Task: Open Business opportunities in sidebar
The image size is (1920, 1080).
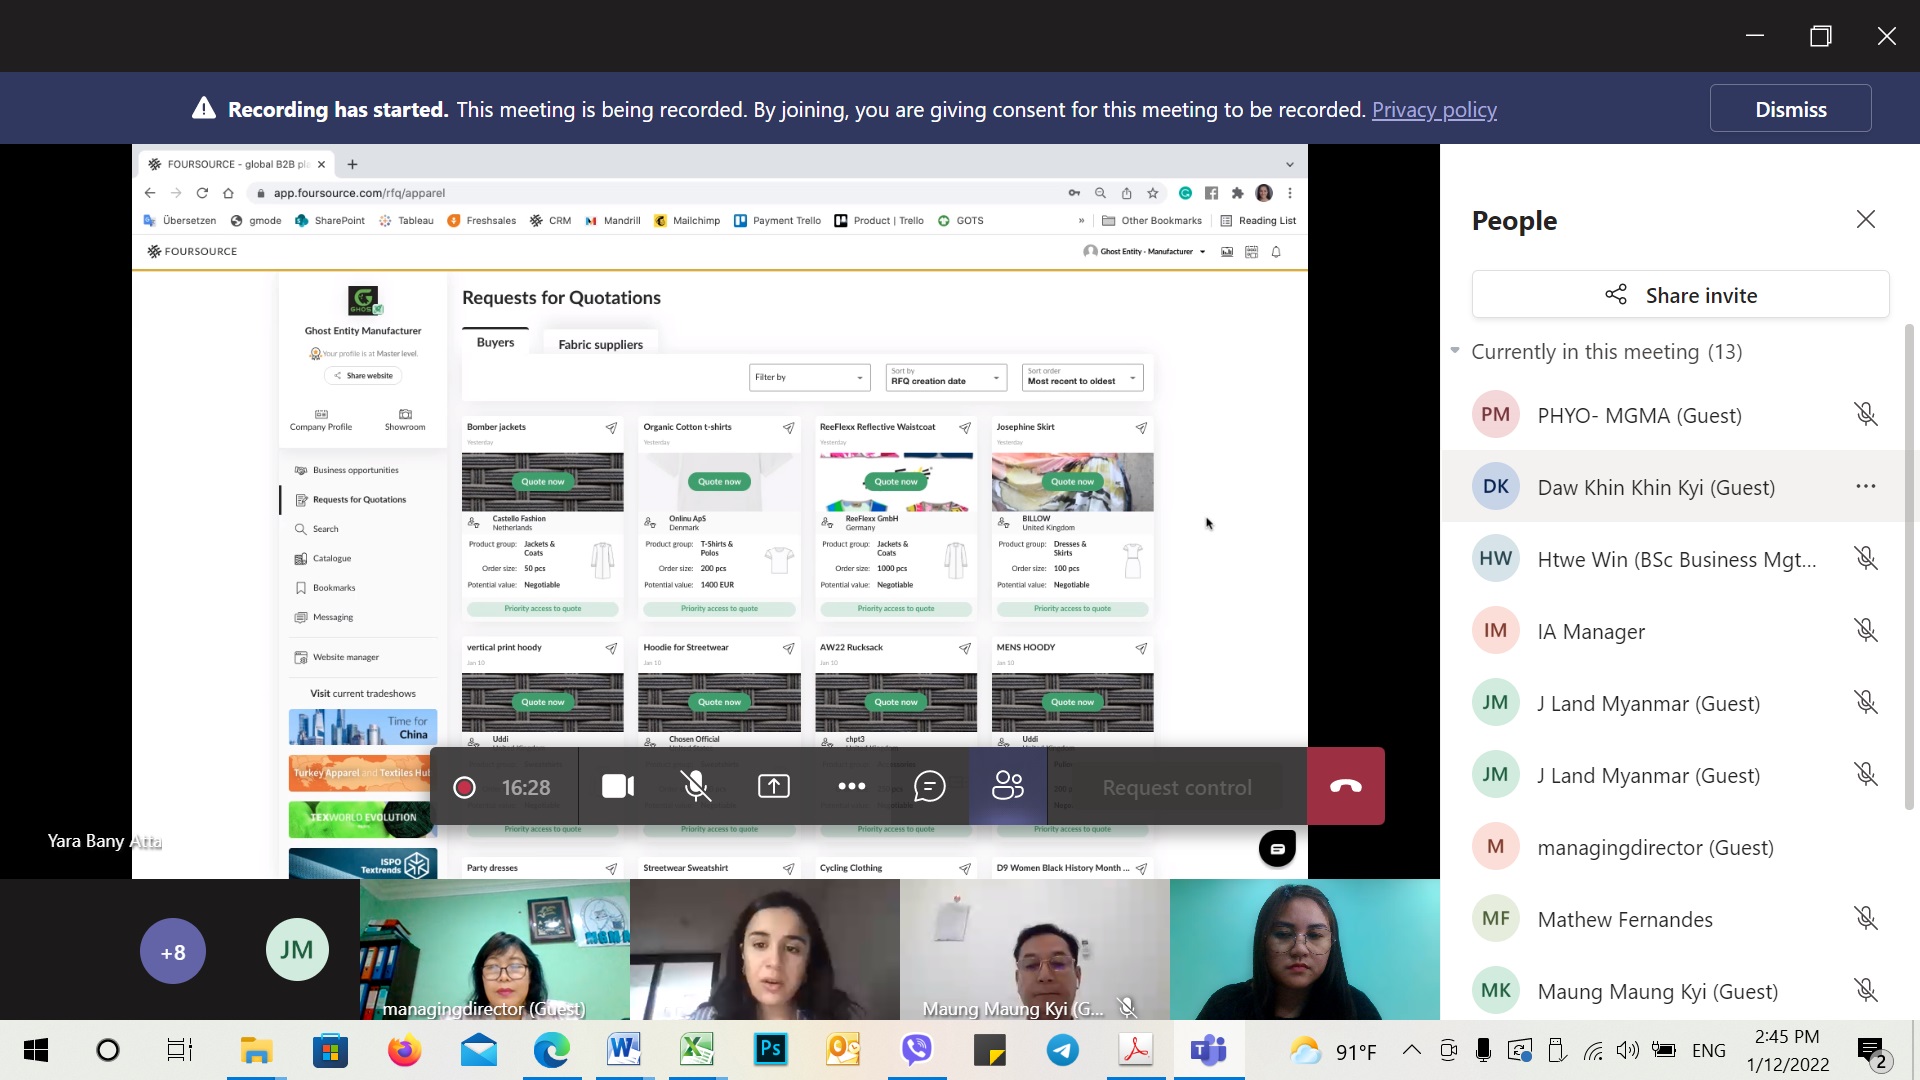Action: point(356,470)
